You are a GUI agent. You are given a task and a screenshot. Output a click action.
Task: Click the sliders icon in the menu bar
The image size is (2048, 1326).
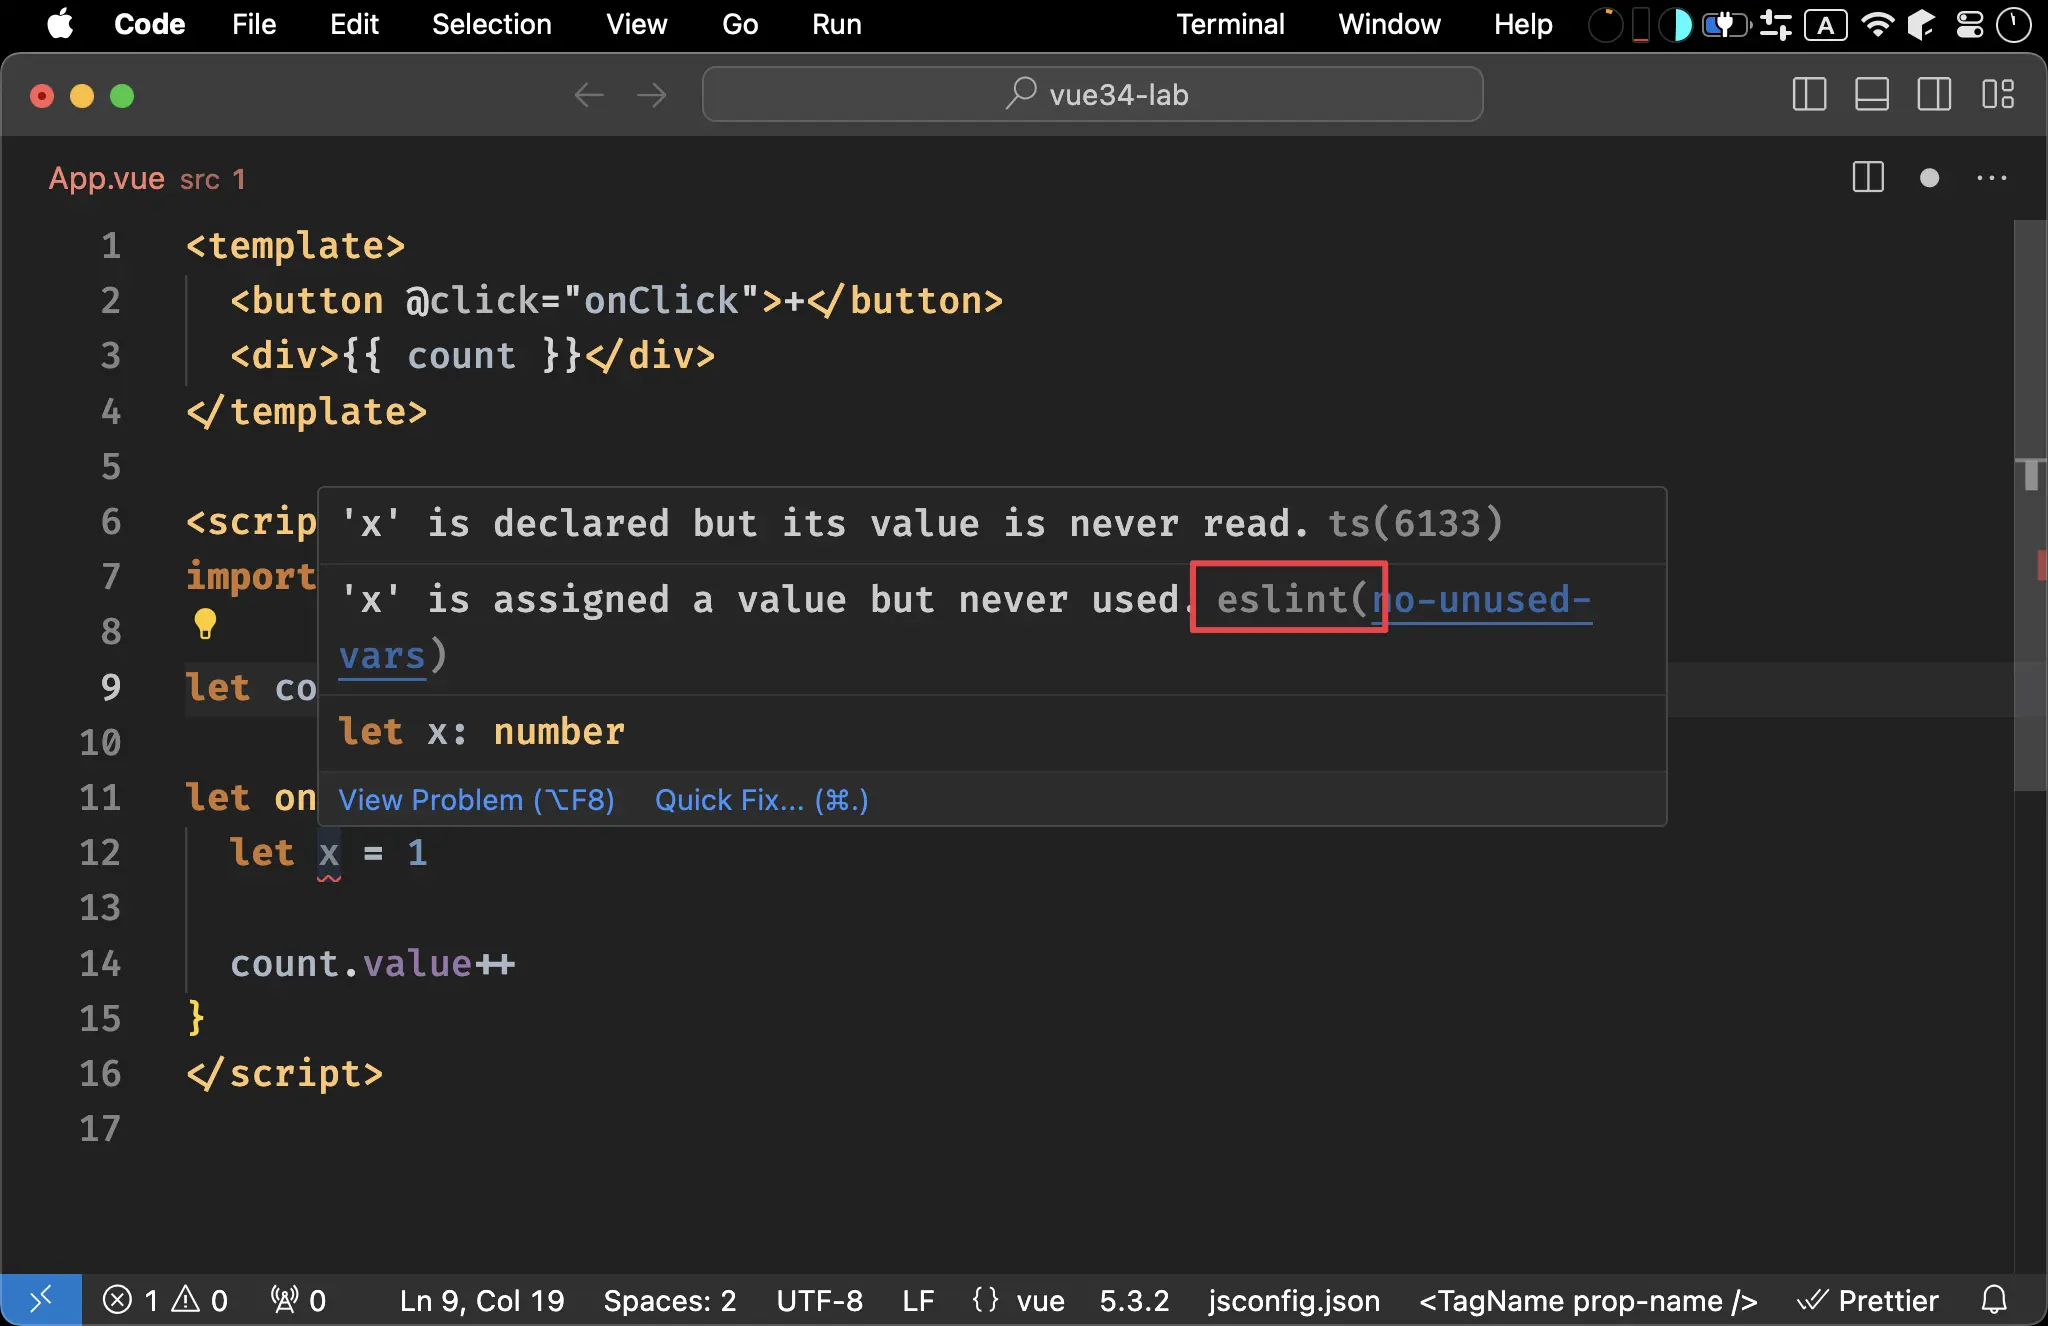coord(1776,24)
